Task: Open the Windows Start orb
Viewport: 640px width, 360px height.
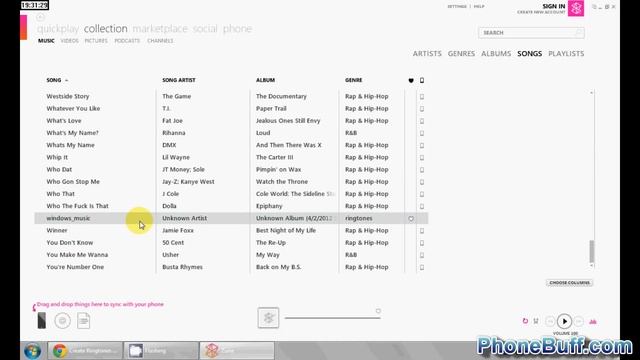Action: [32, 351]
